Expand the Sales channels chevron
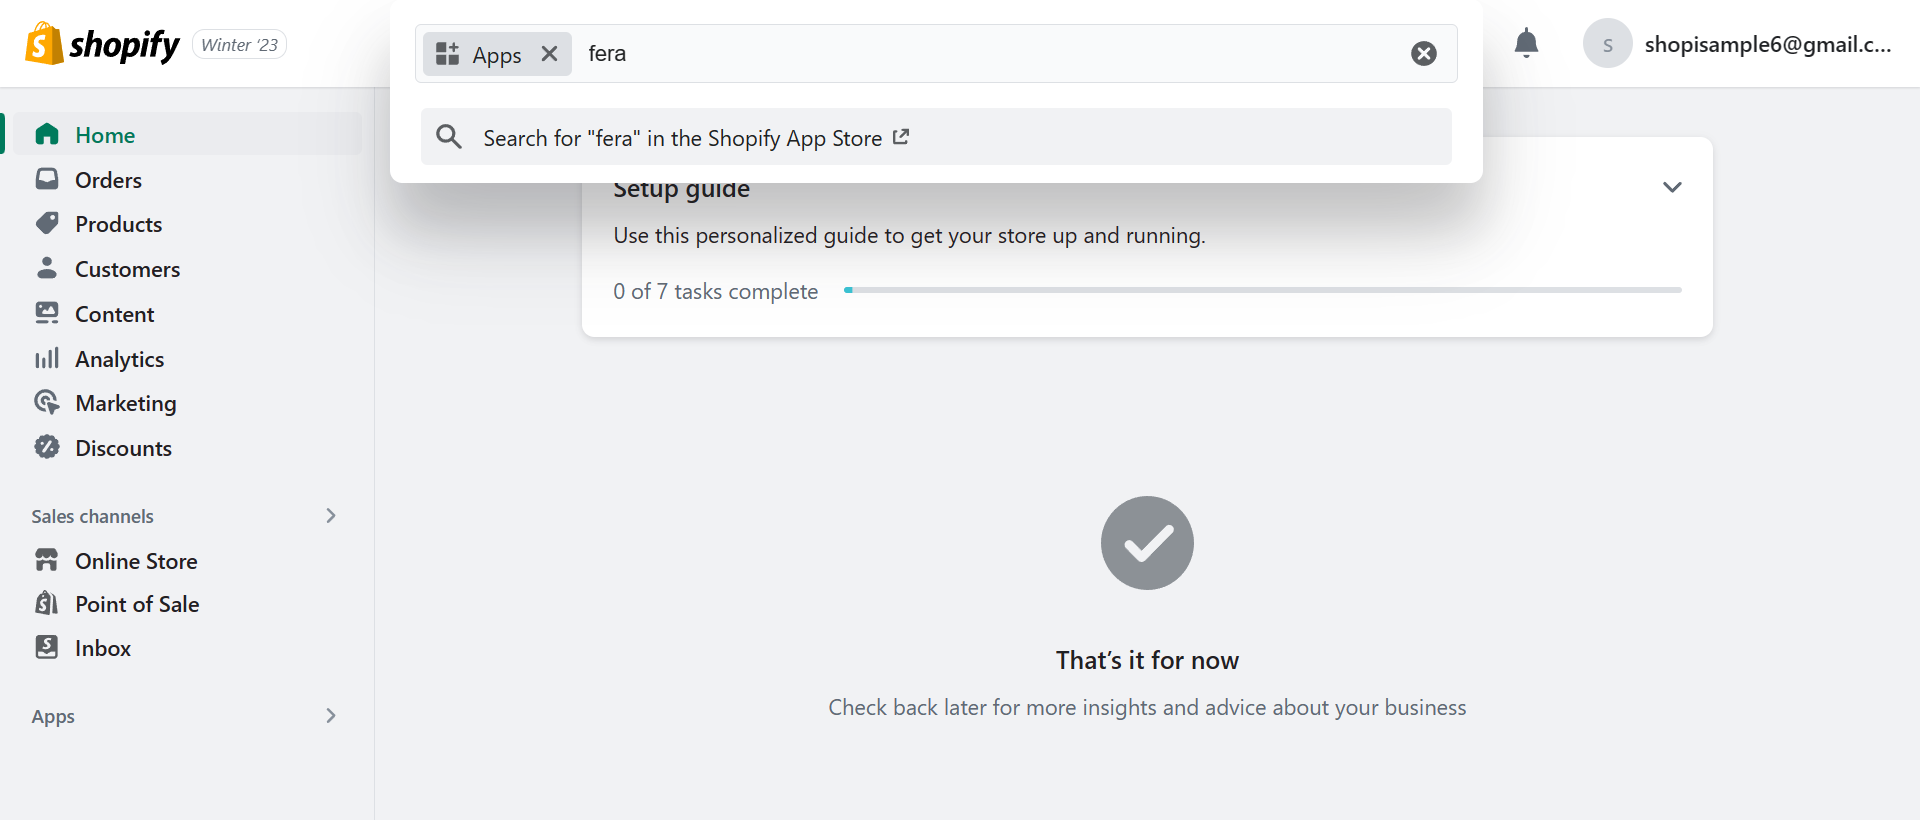 (331, 516)
